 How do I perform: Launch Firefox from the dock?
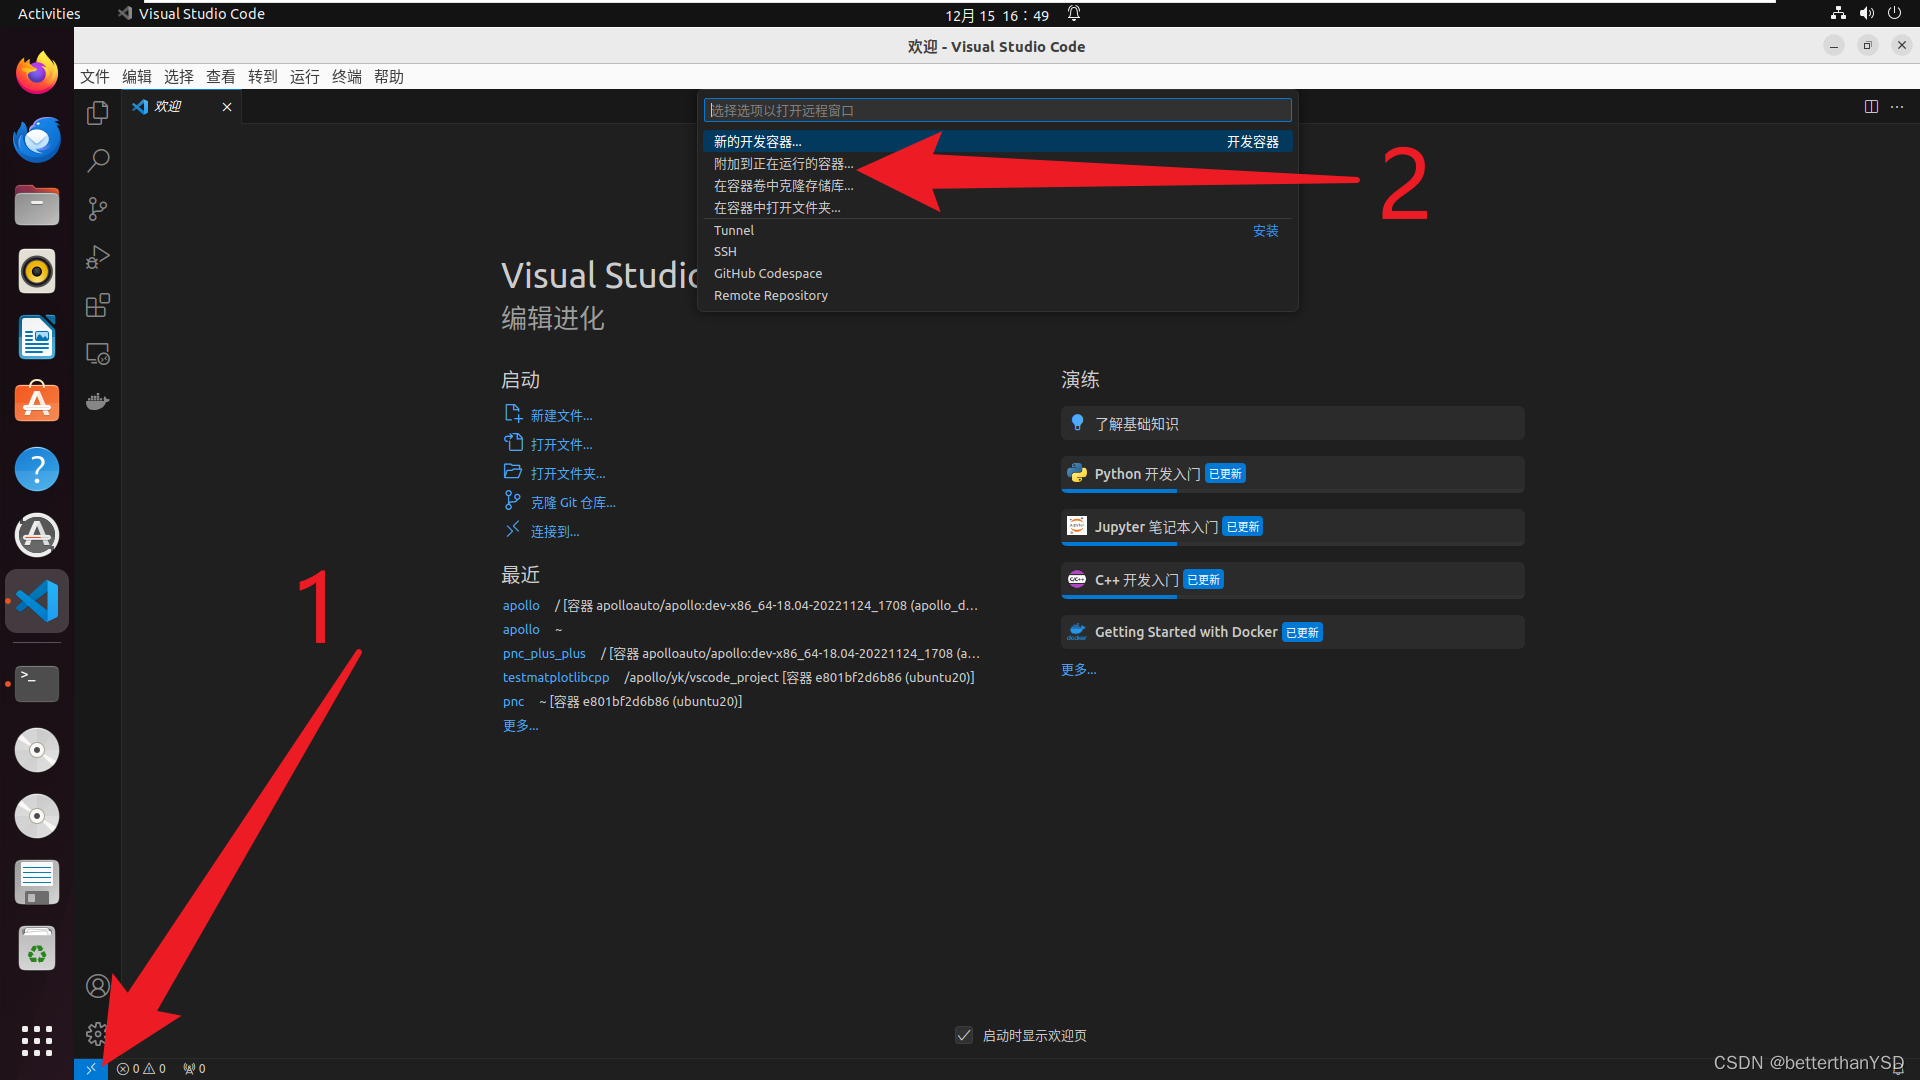37,73
